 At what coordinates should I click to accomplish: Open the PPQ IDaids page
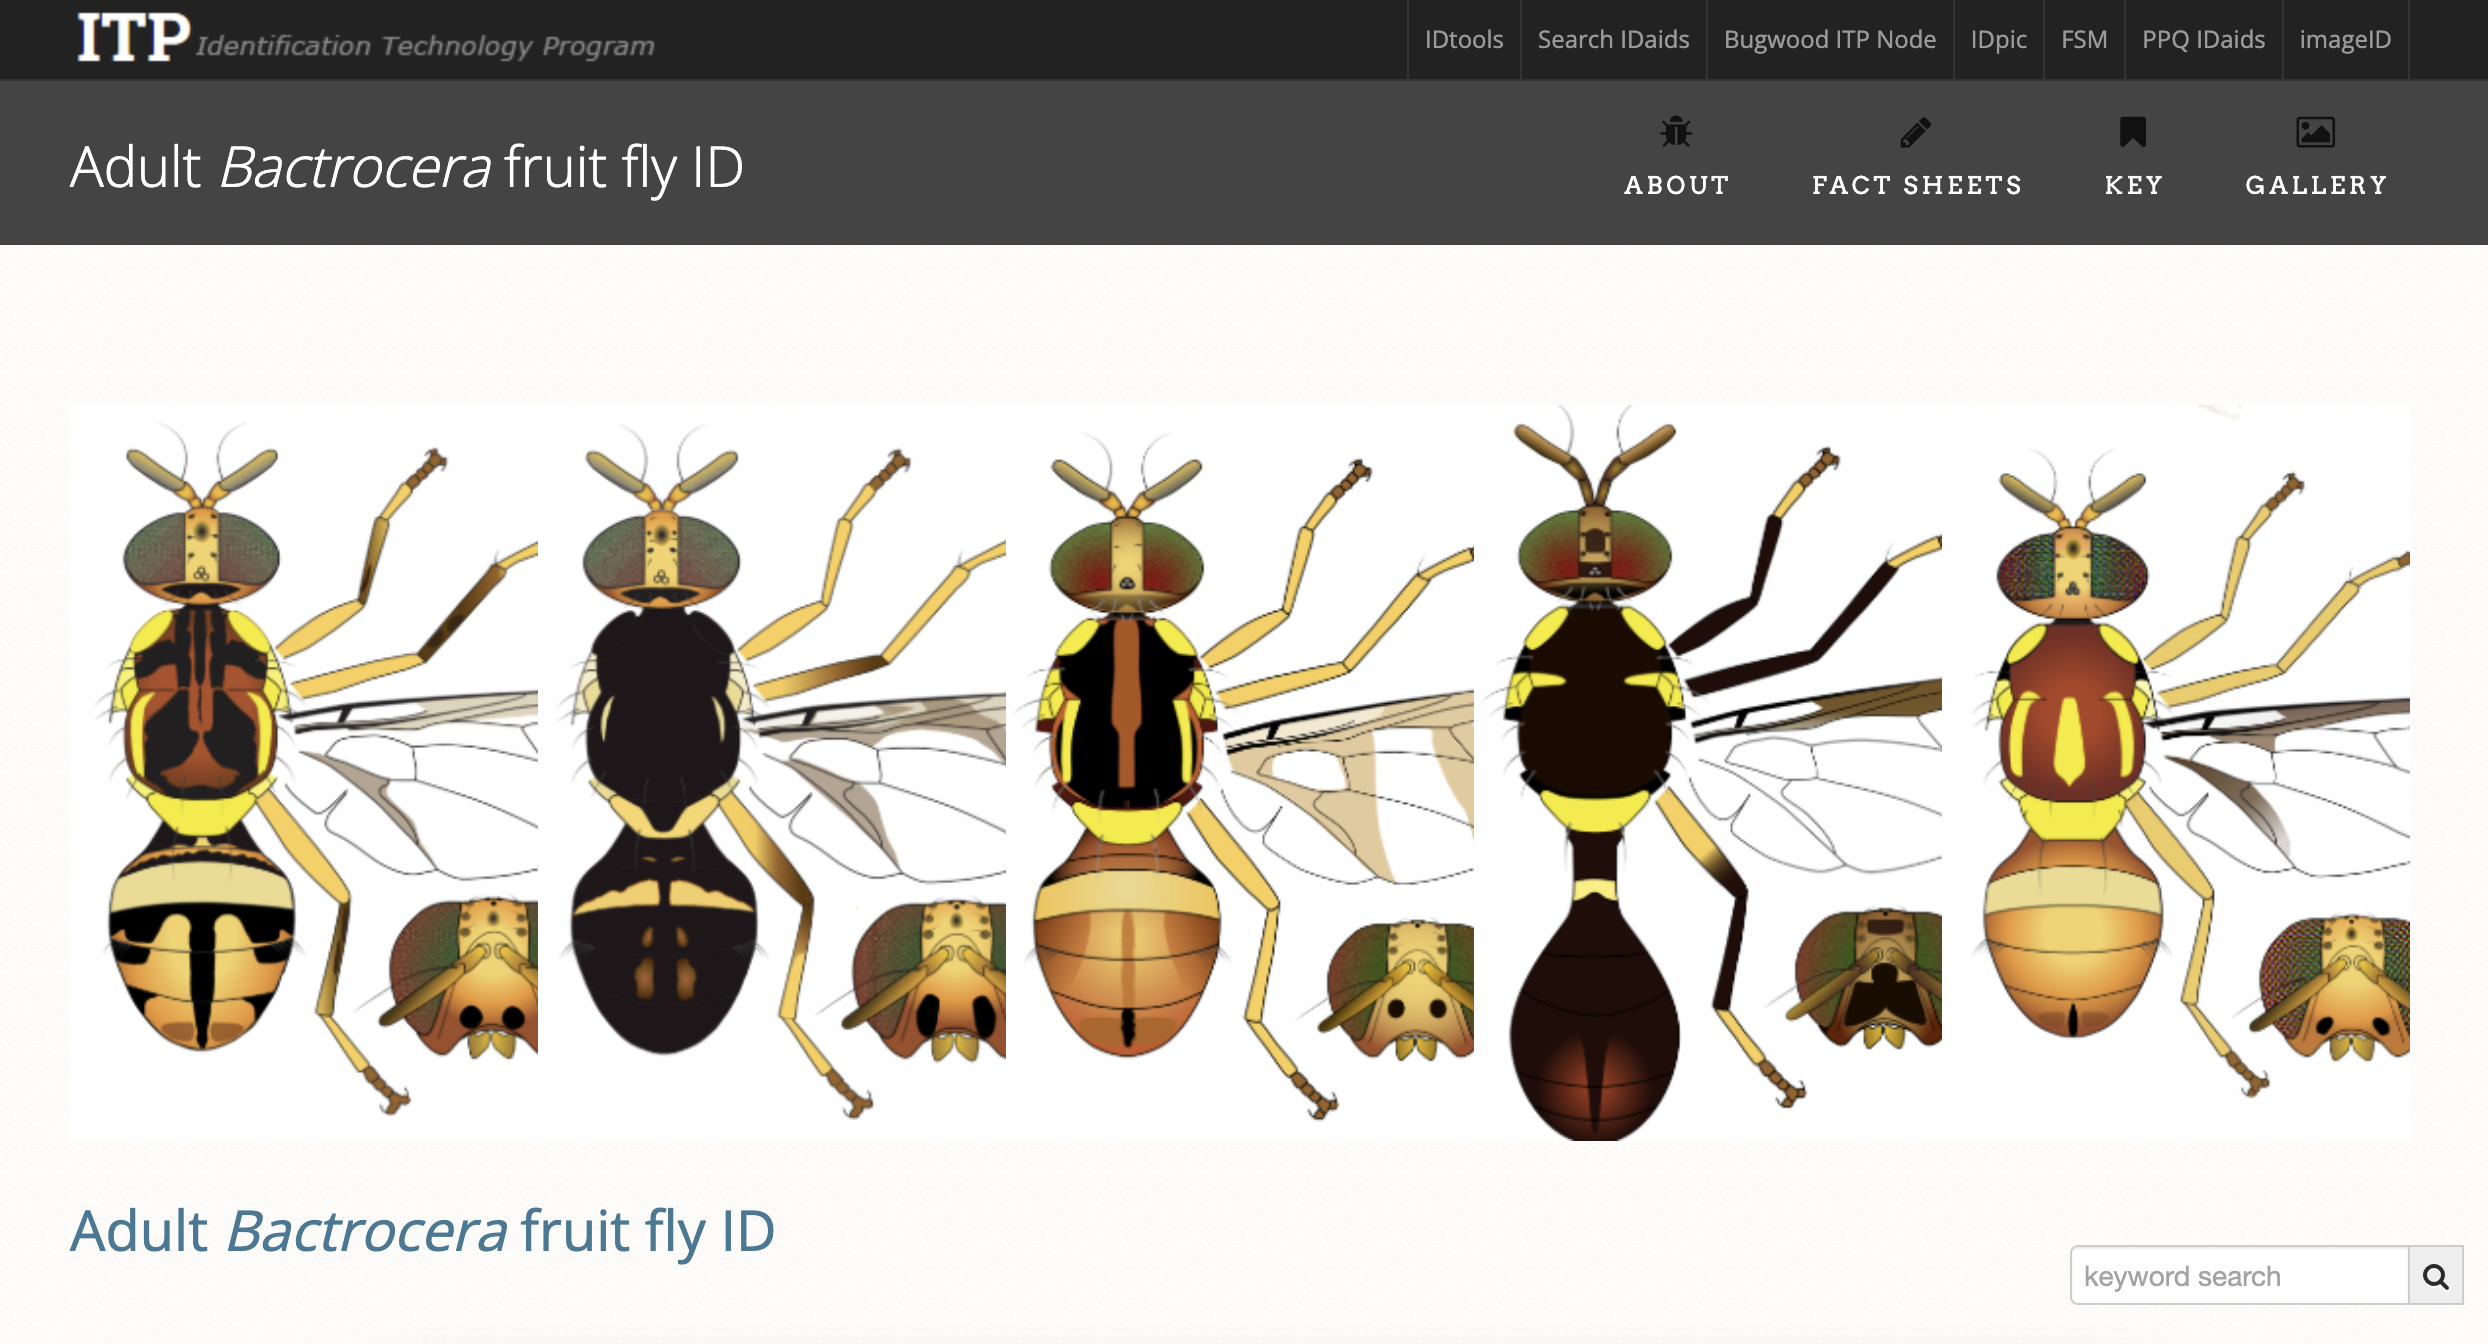click(x=2202, y=39)
